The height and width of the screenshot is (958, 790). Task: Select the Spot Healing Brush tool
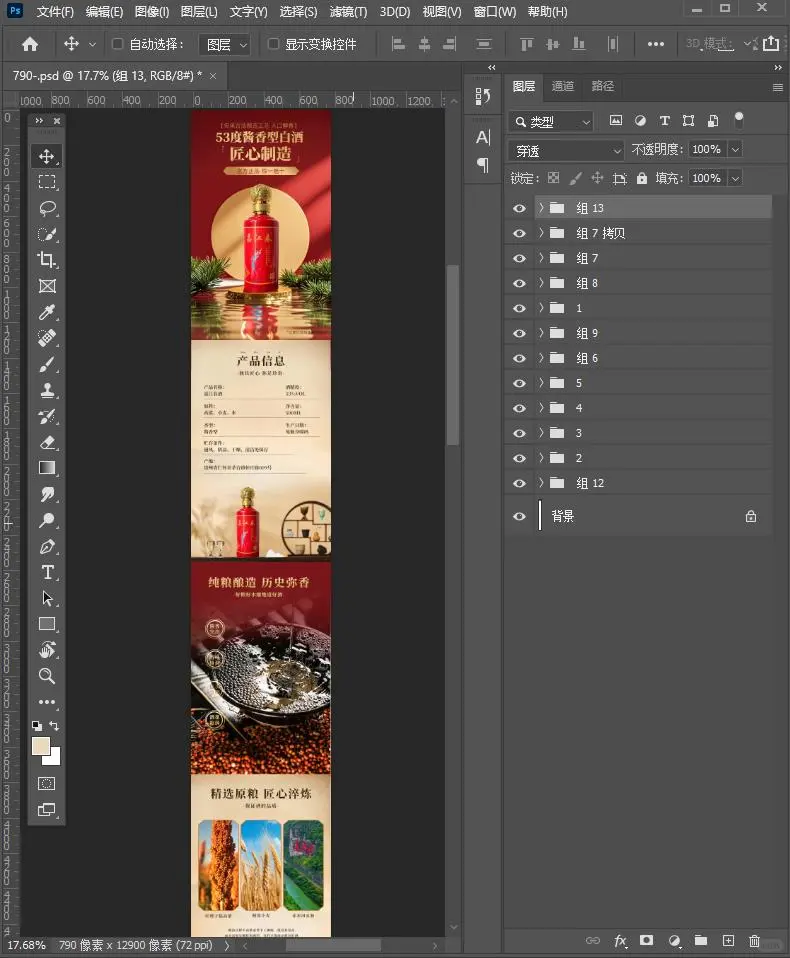[47, 338]
